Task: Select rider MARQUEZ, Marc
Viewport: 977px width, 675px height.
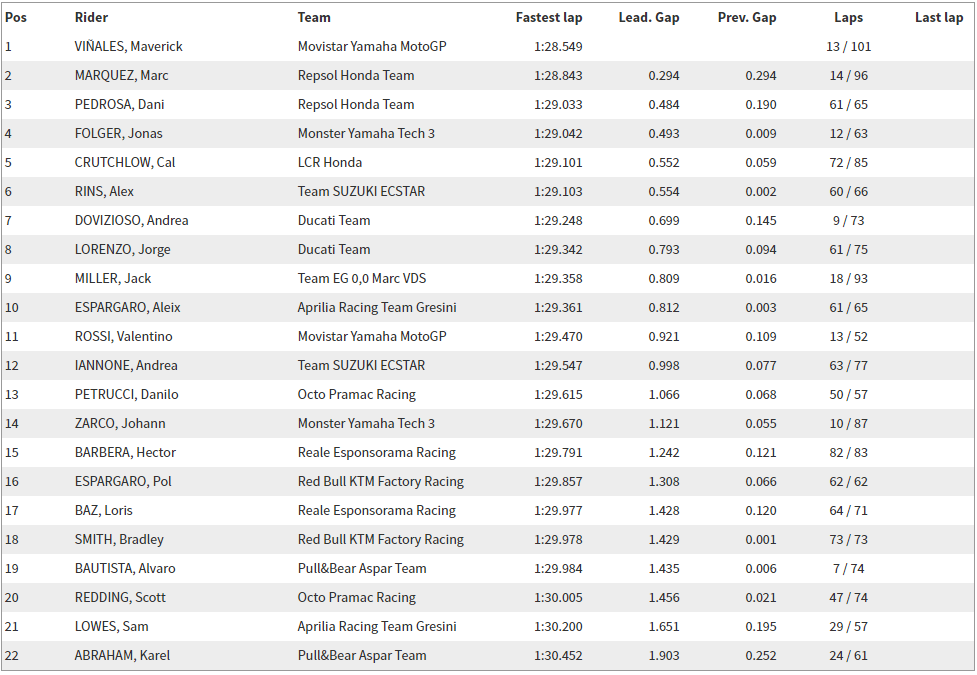Action: coord(122,75)
